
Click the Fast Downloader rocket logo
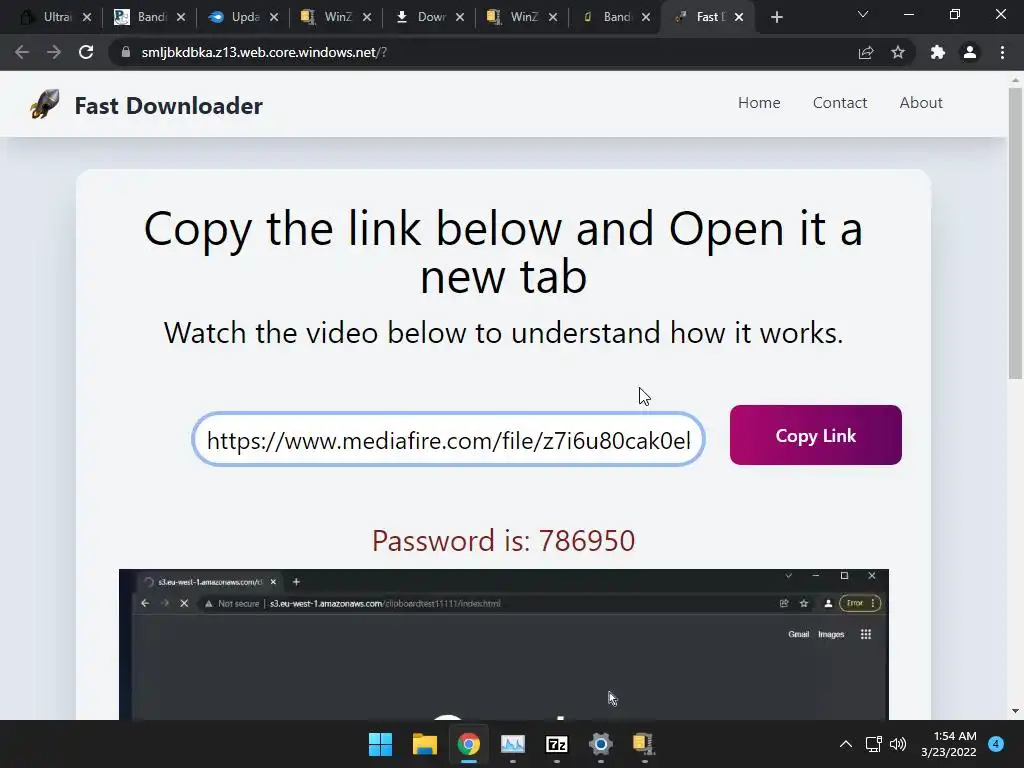coord(44,104)
